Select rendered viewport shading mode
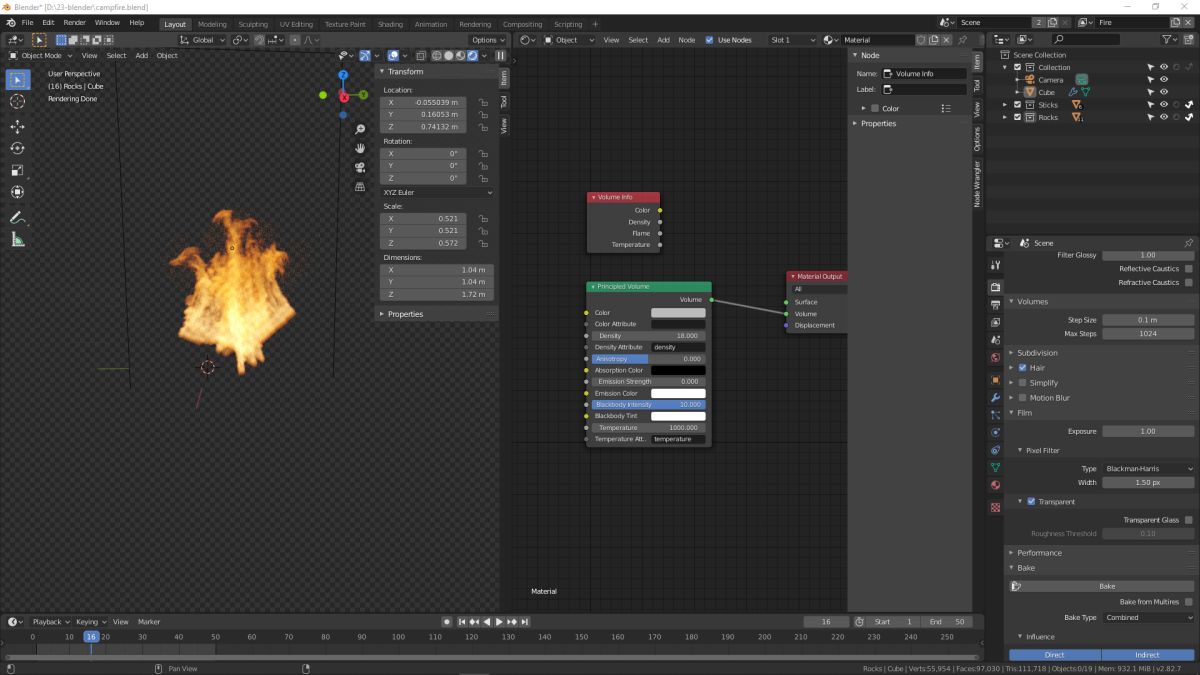 pyautogui.click(x=474, y=55)
